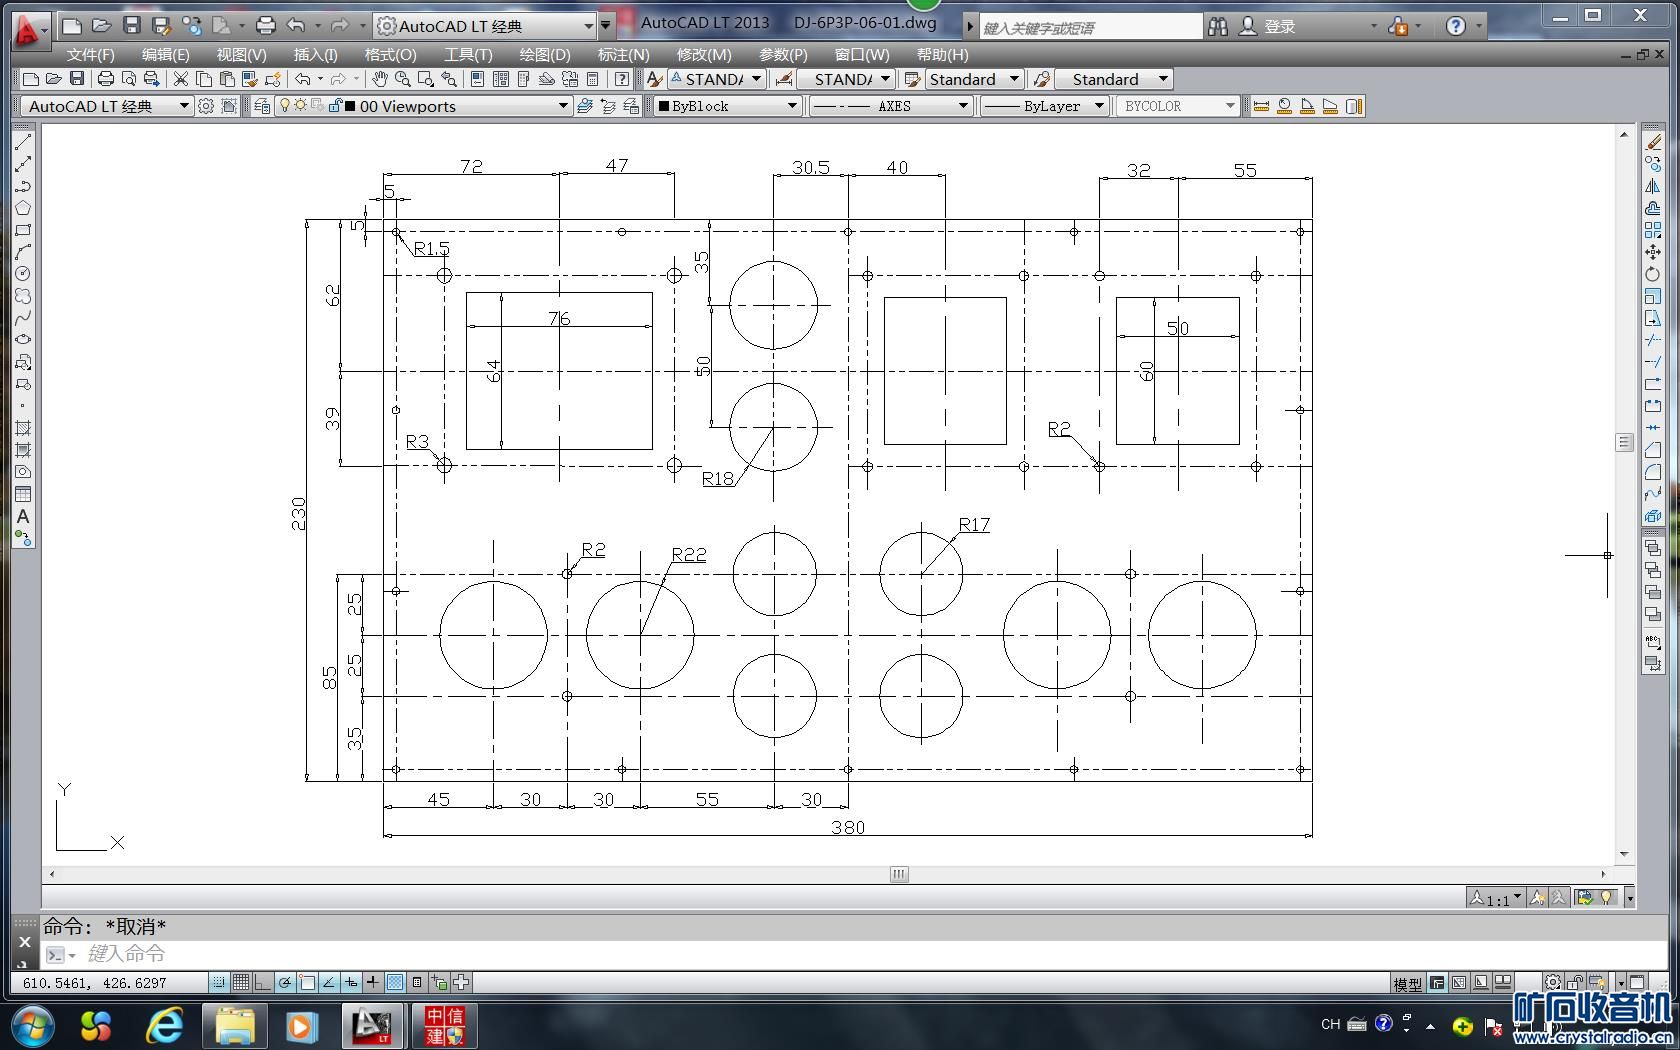
Task: Select the Multiline Text tool
Action: pyautogui.click(x=23, y=516)
